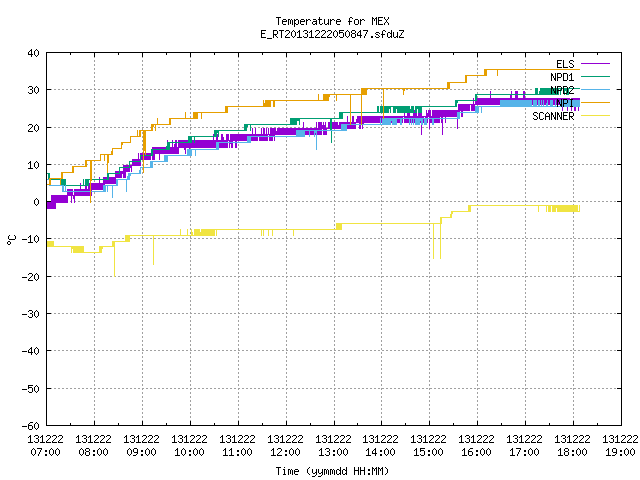Click the x-axis tick label '131222 11:00'
The image size is (640, 480).
(238, 445)
